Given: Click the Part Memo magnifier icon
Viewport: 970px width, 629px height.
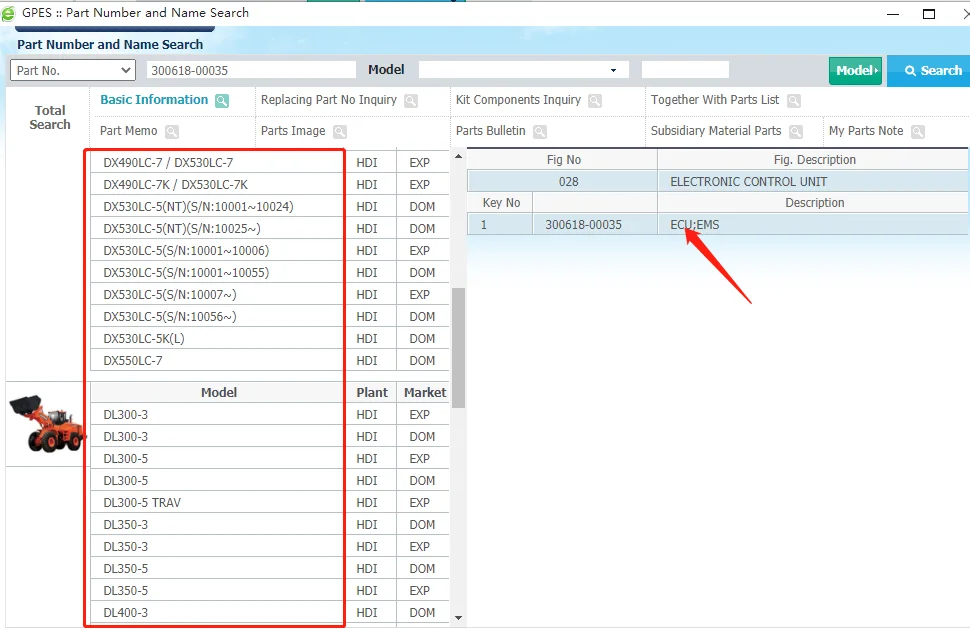Looking at the screenshot, I should [172, 132].
